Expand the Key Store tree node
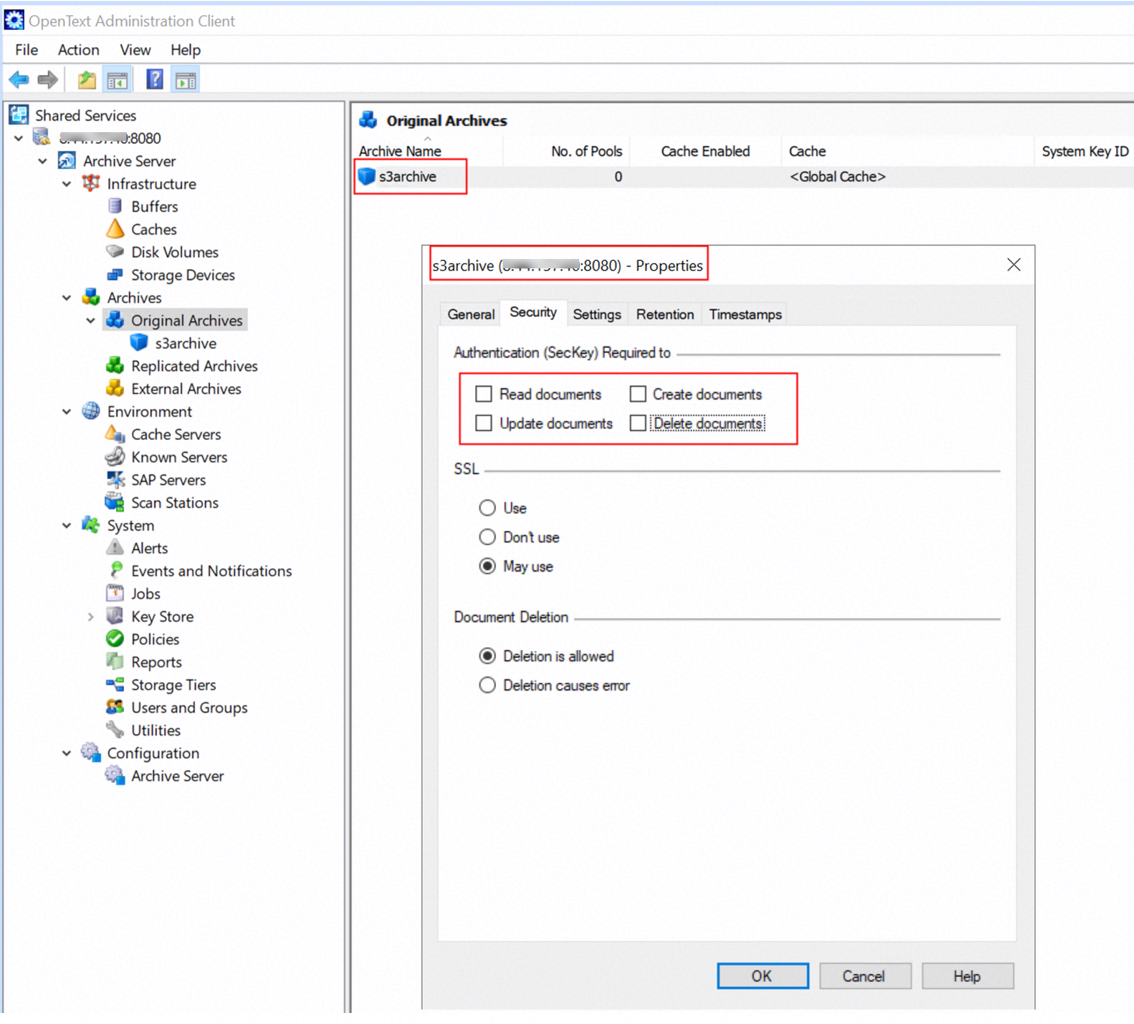Viewport: 1134px width, 1024px height. [90, 617]
